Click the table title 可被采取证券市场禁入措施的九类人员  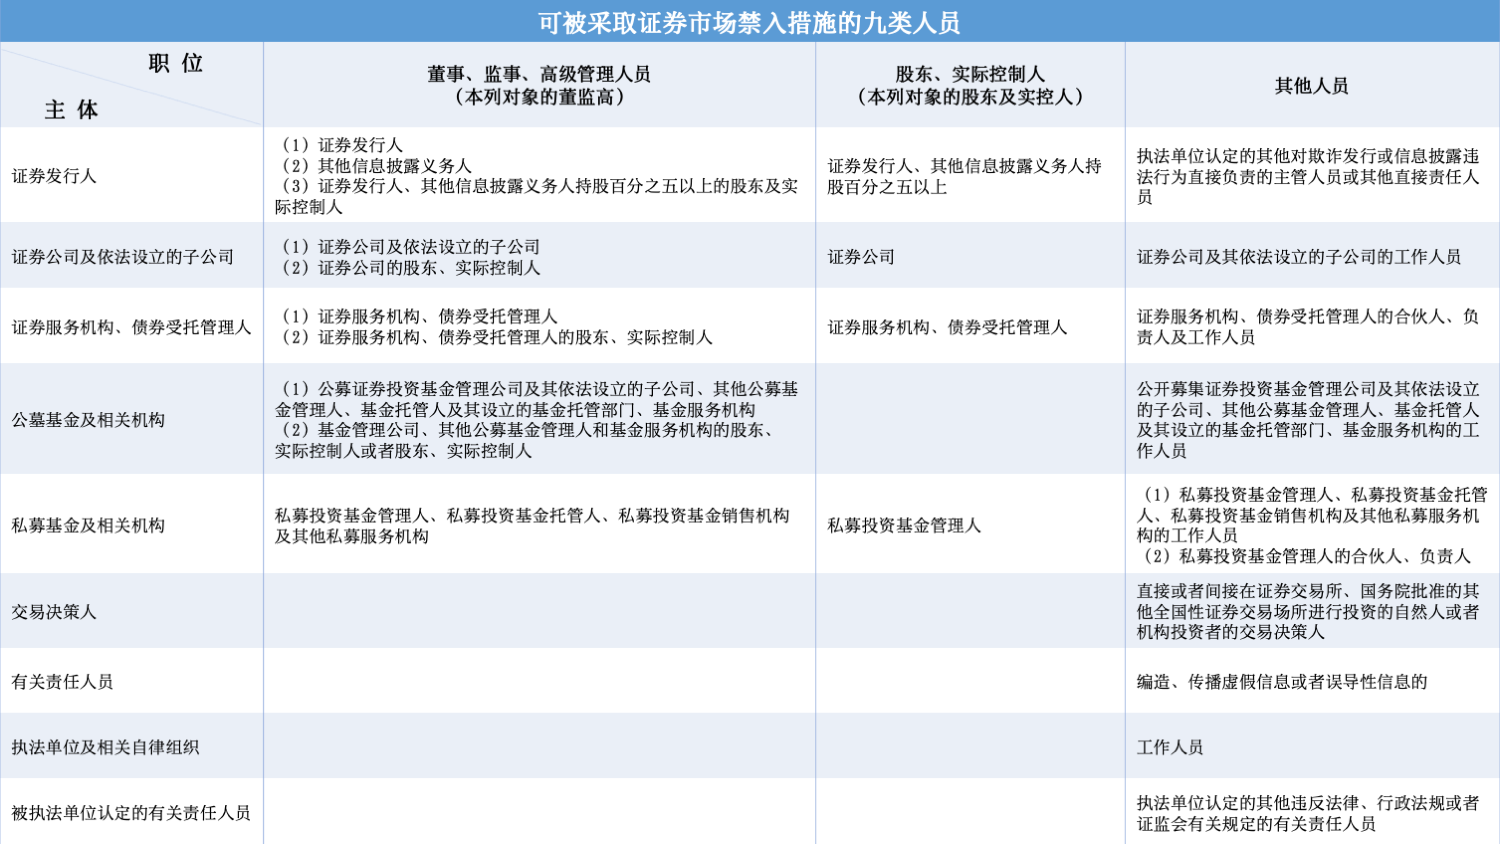tap(749, 22)
